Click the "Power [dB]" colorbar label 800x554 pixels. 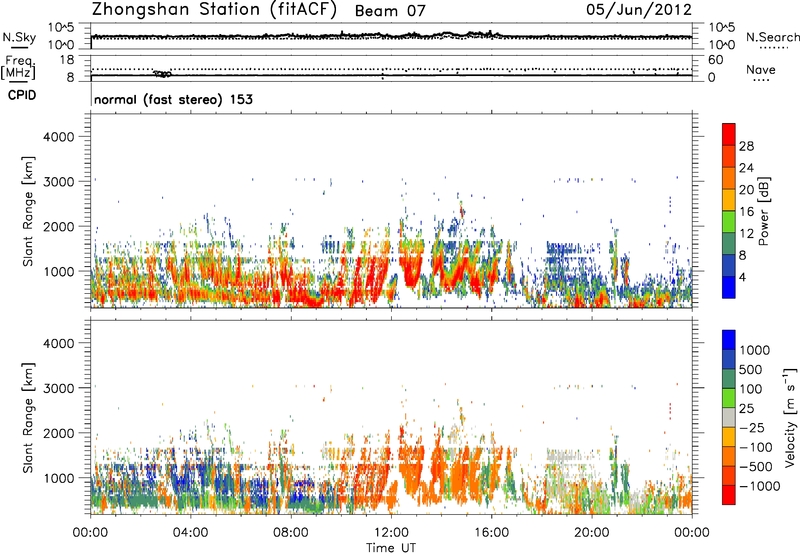point(763,211)
